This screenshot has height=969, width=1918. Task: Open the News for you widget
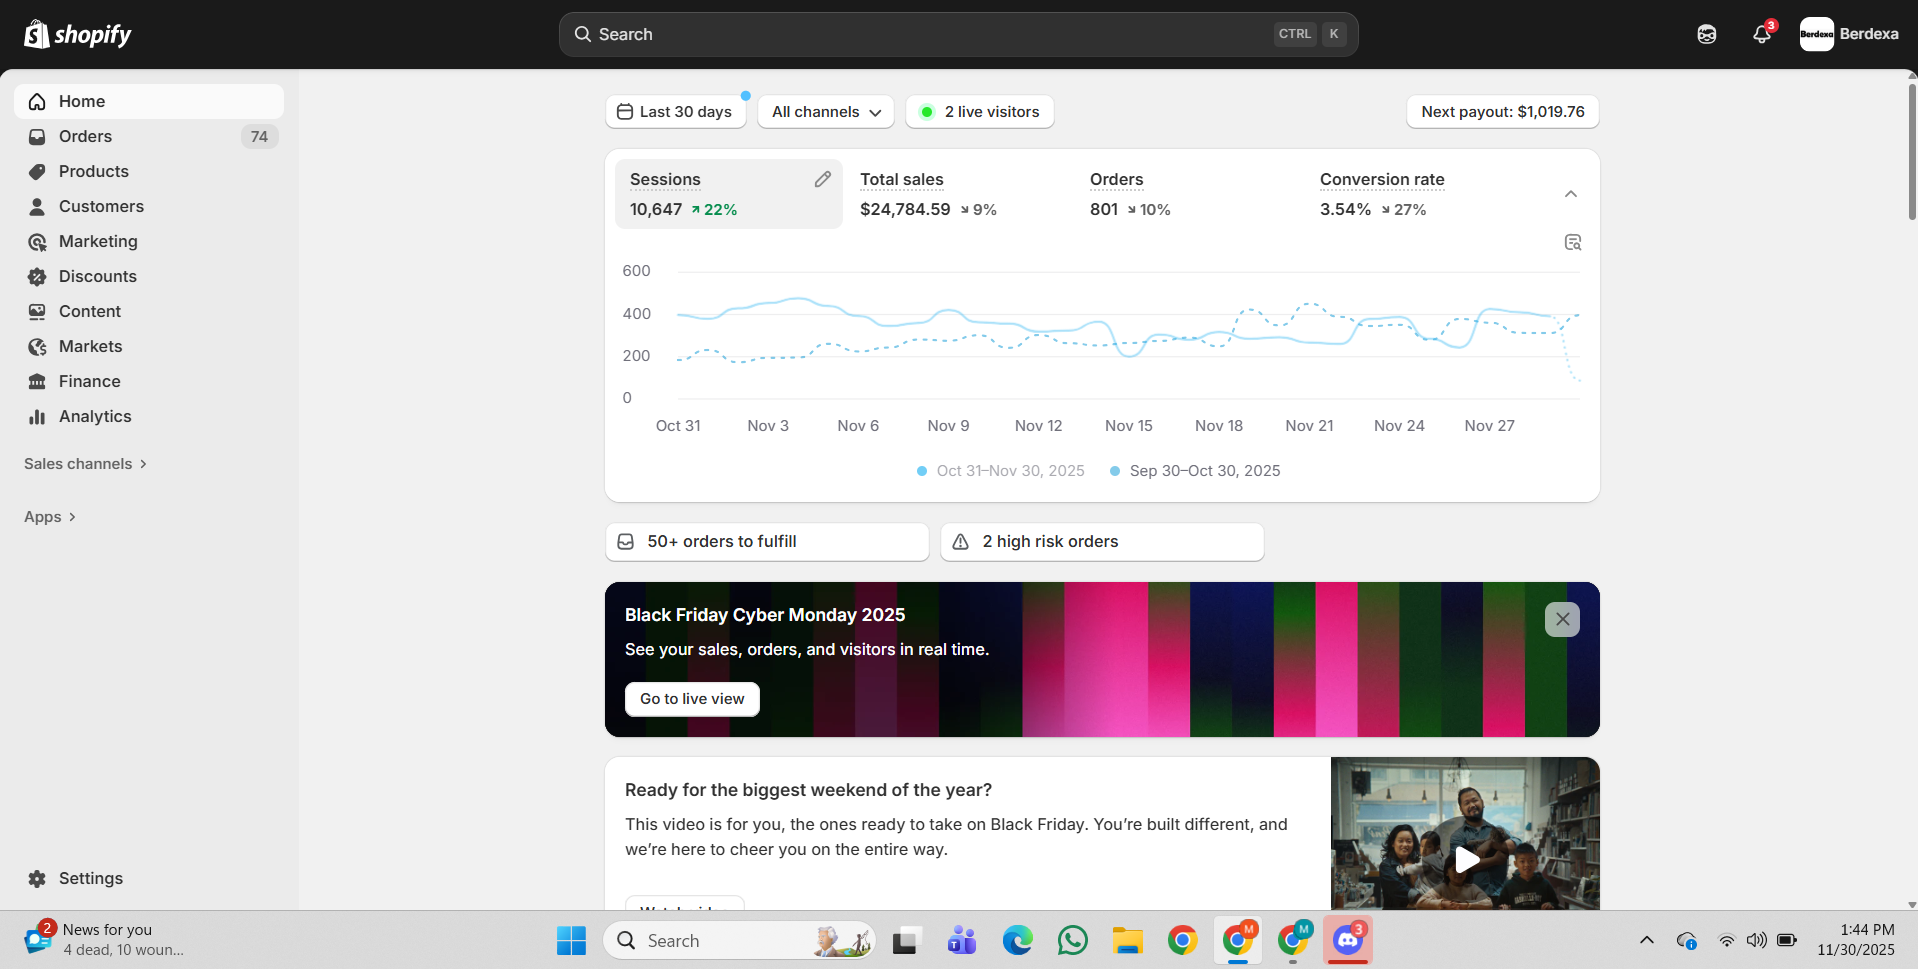pyautogui.click(x=105, y=940)
